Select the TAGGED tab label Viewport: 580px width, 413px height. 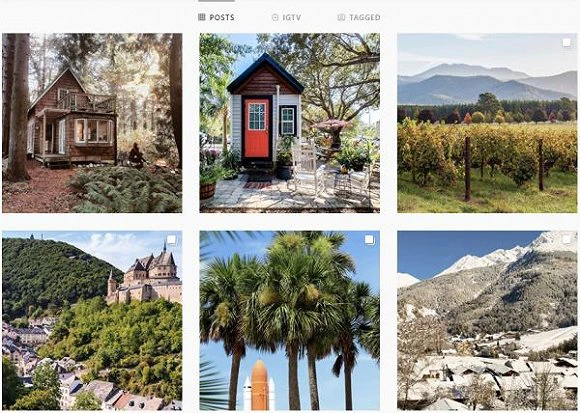tap(365, 17)
